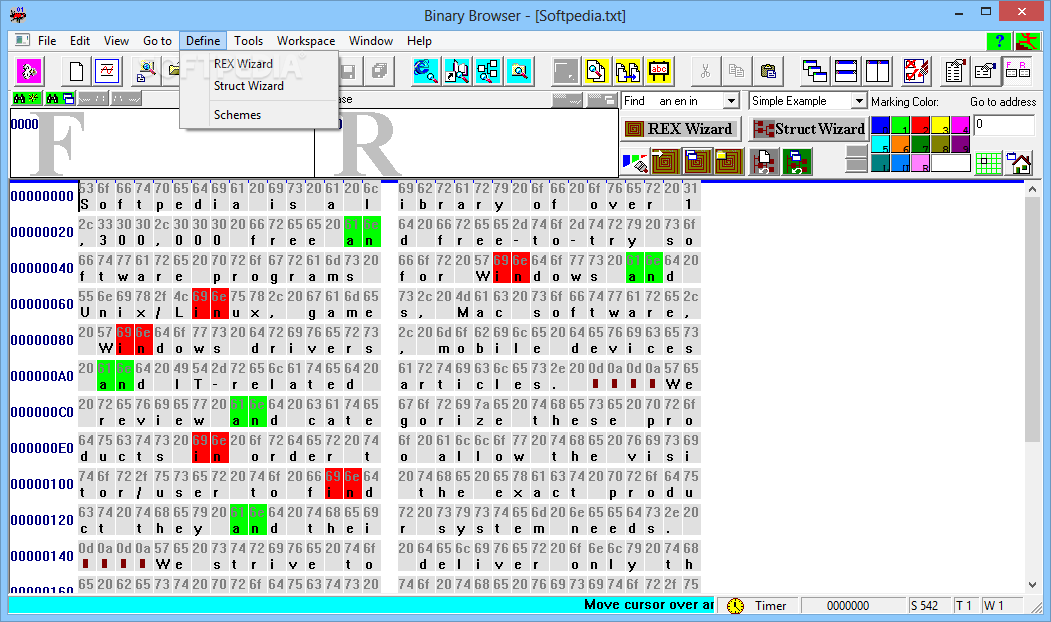
Task: Pick red marking color 2
Action: point(920,125)
